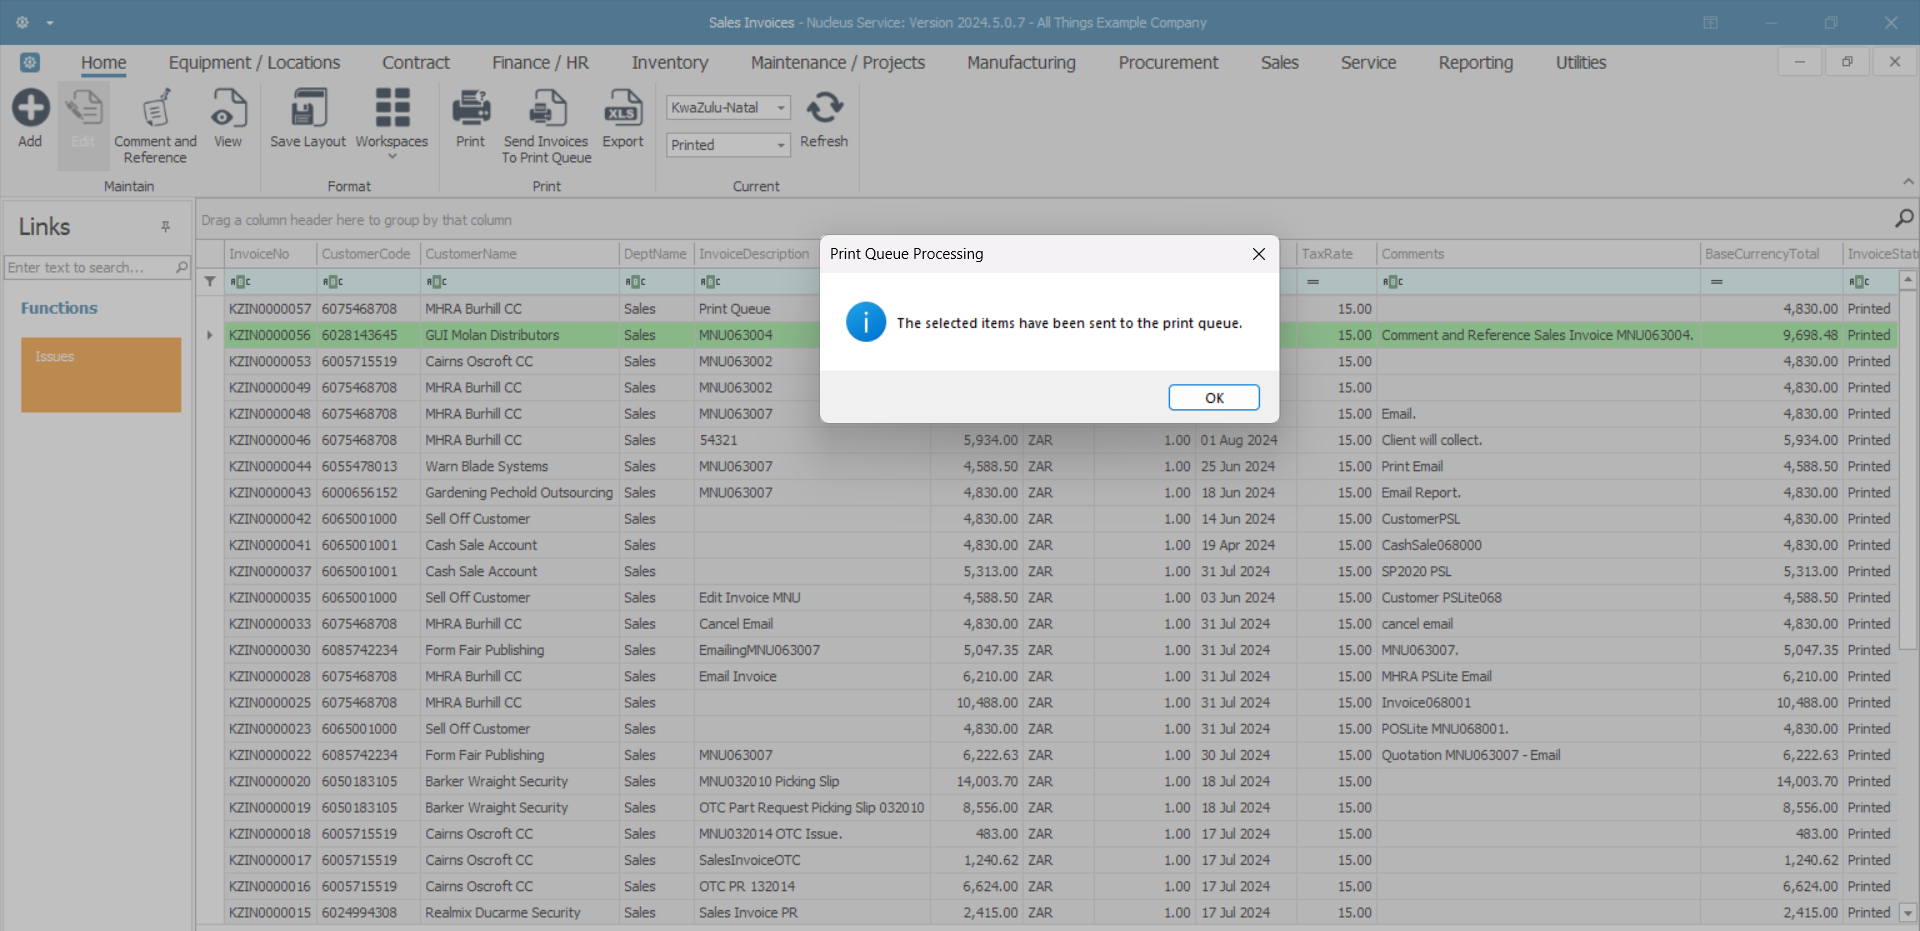Confirm the dialog with OK
Viewport: 1920px width, 931px height.
tap(1214, 398)
